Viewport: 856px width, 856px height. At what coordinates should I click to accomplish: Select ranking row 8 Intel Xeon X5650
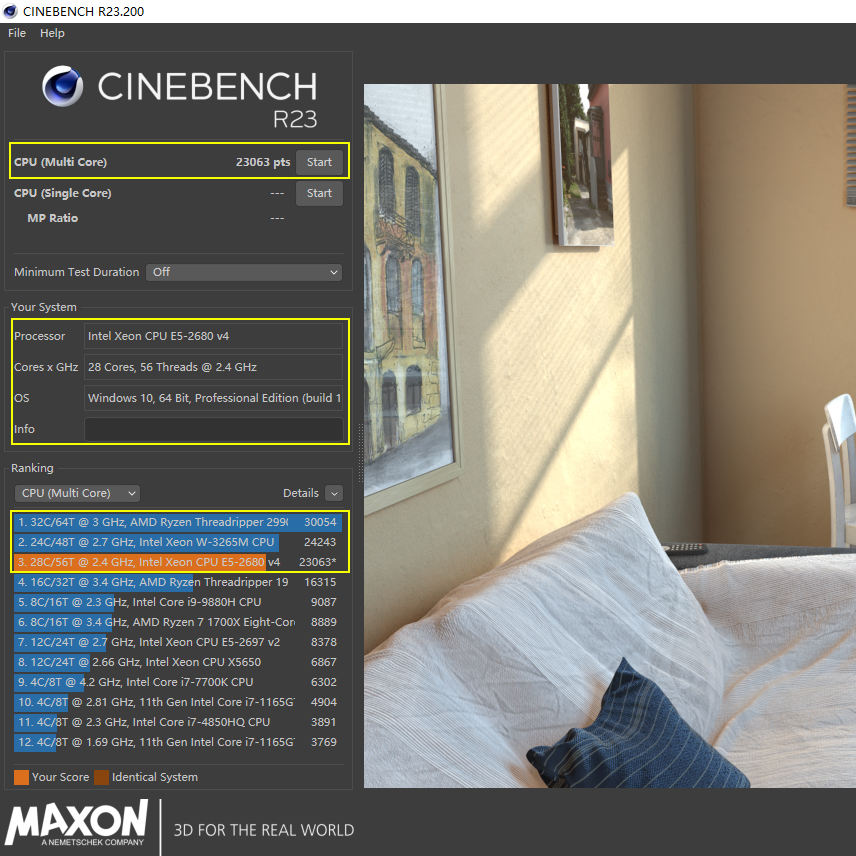(178, 662)
